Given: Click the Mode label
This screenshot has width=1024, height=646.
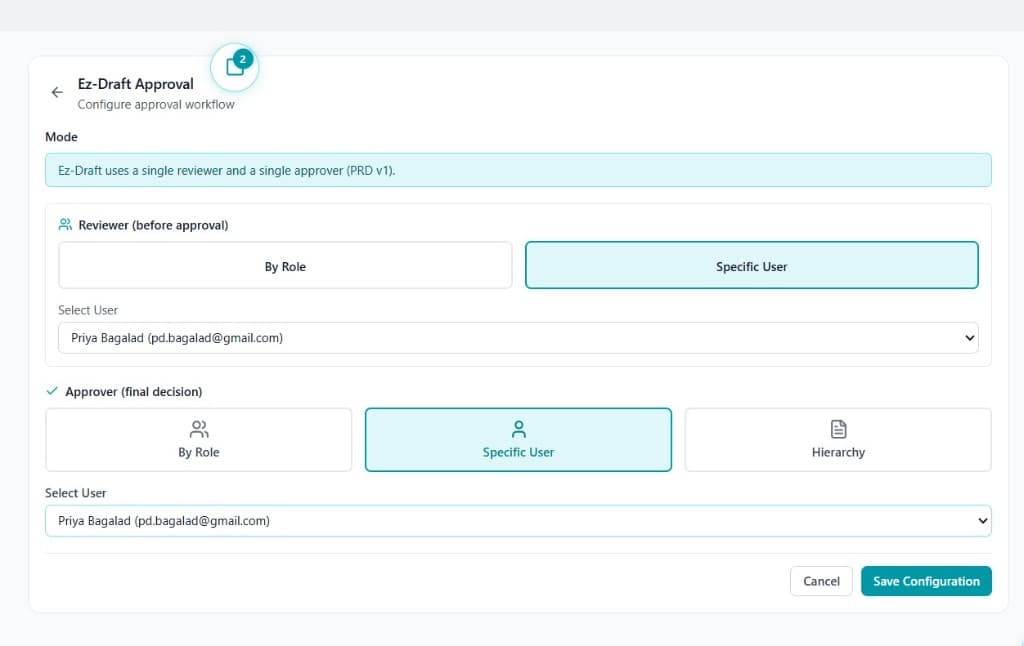Looking at the screenshot, I should 61,137.
